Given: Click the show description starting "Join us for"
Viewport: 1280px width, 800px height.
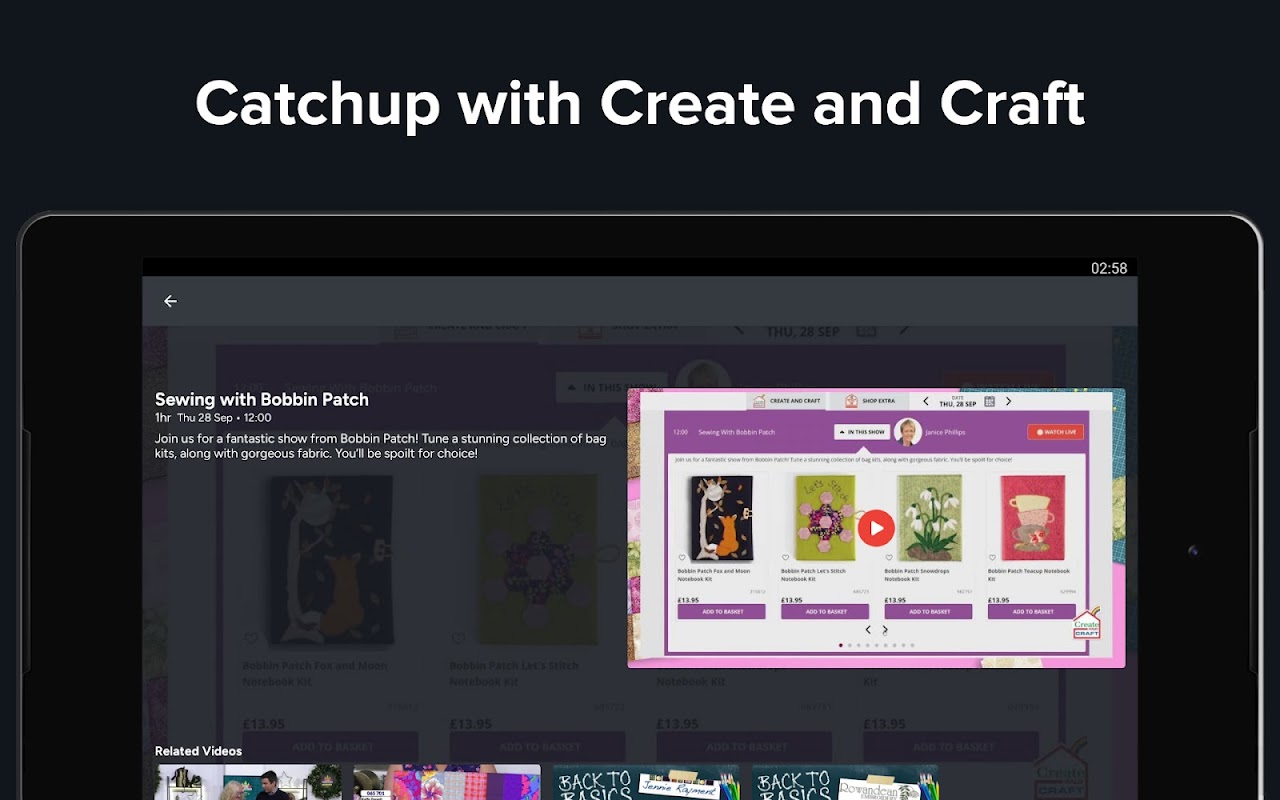Looking at the screenshot, I should [380, 446].
